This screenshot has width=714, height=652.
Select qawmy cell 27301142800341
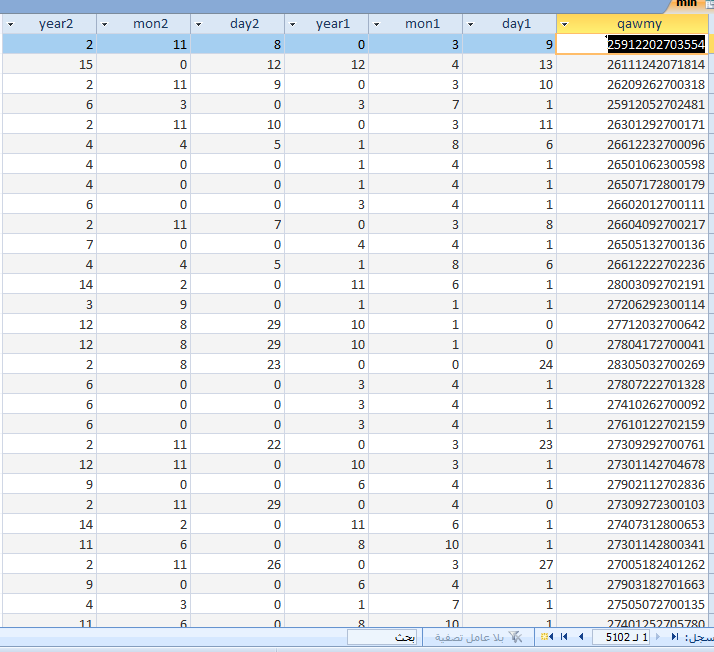pyautogui.click(x=632, y=545)
